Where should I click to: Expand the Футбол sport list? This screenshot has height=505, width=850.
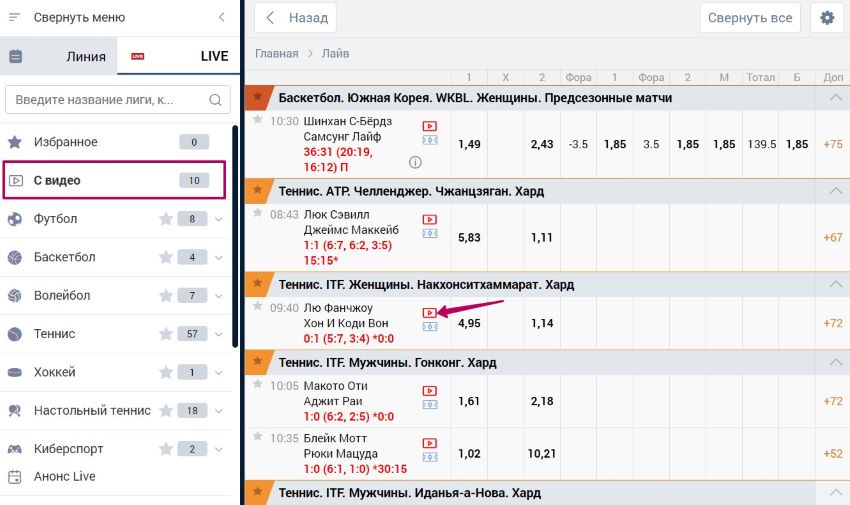pos(218,219)
